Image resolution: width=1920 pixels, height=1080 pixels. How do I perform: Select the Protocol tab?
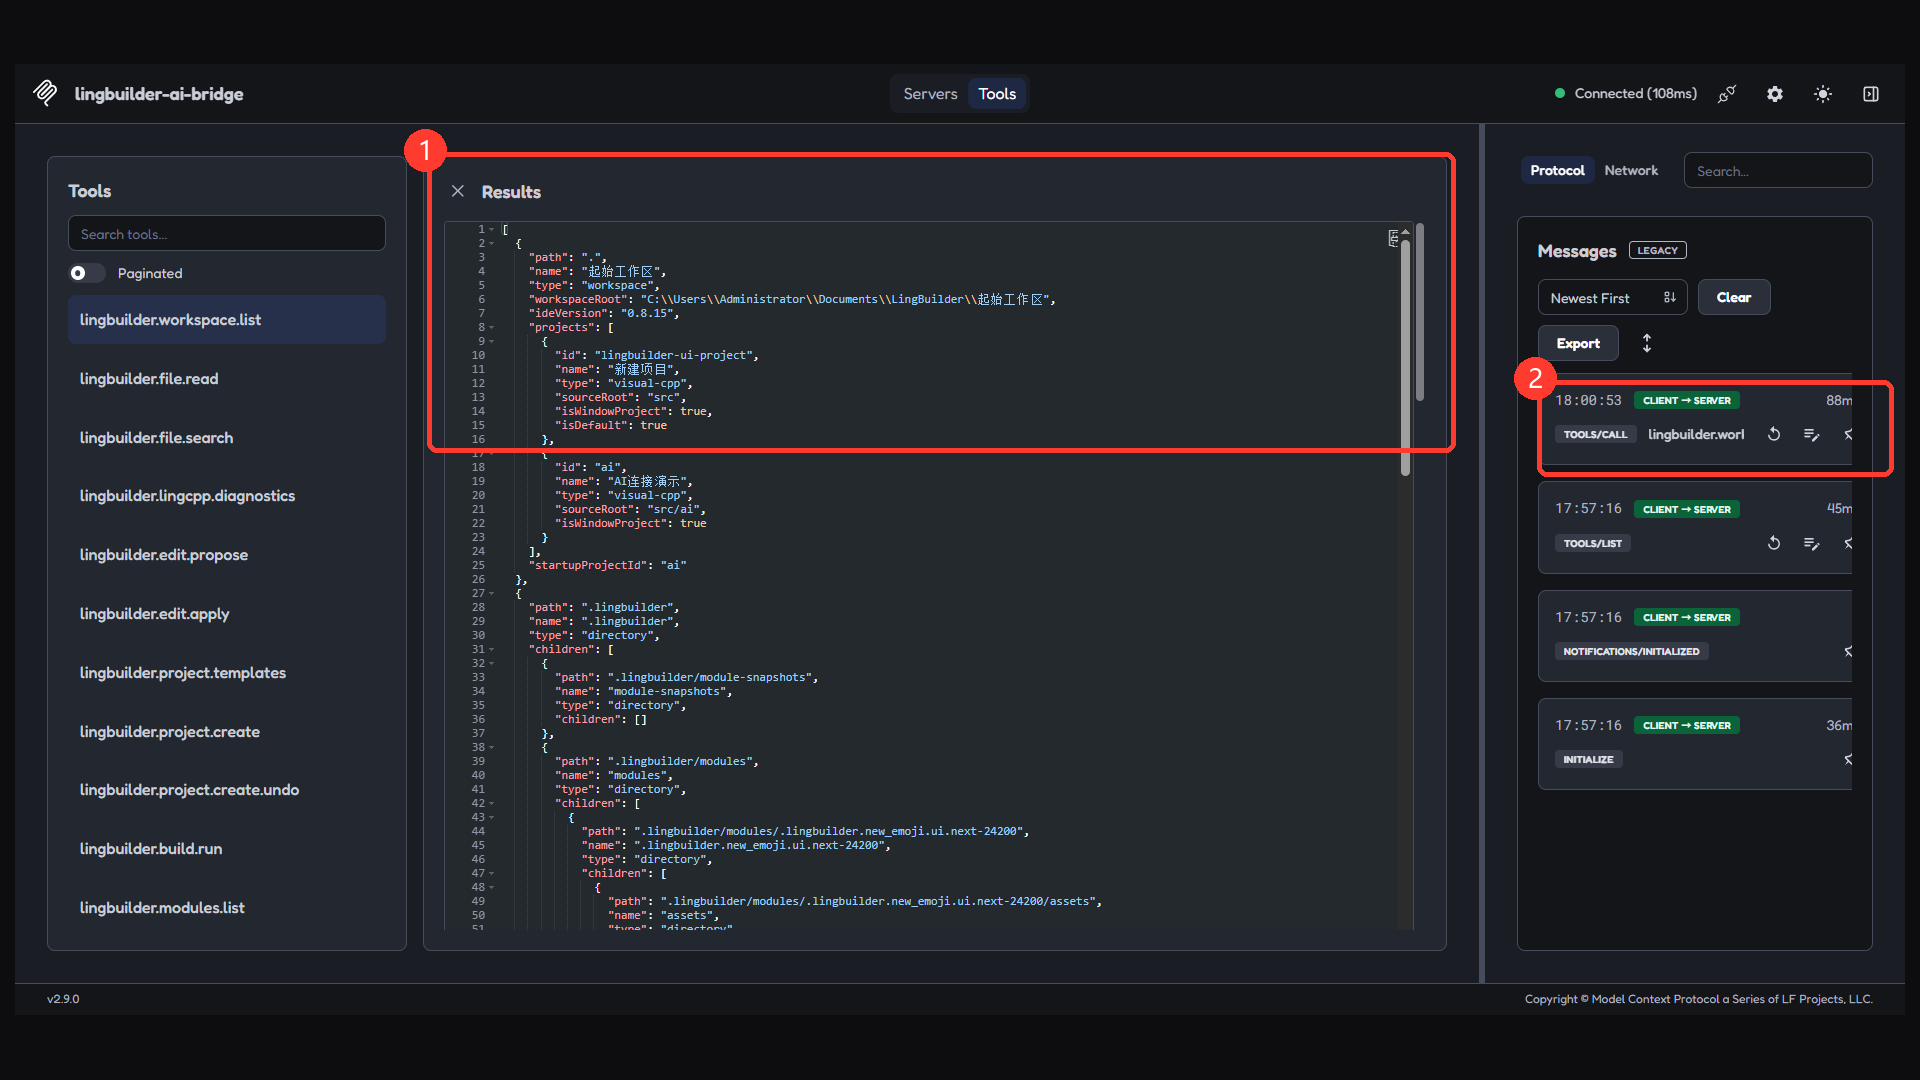pyautogui.click(x=1557, y=171)
